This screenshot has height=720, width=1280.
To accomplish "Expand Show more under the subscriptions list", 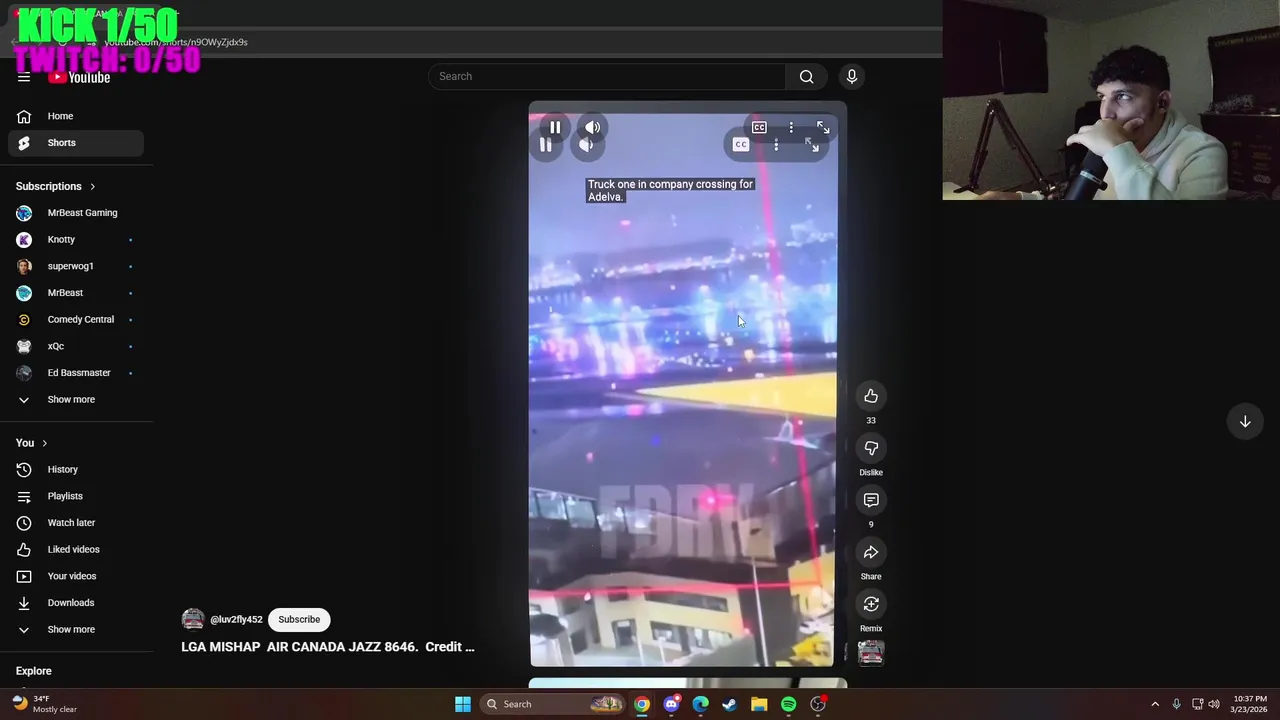I will [76, 400].
